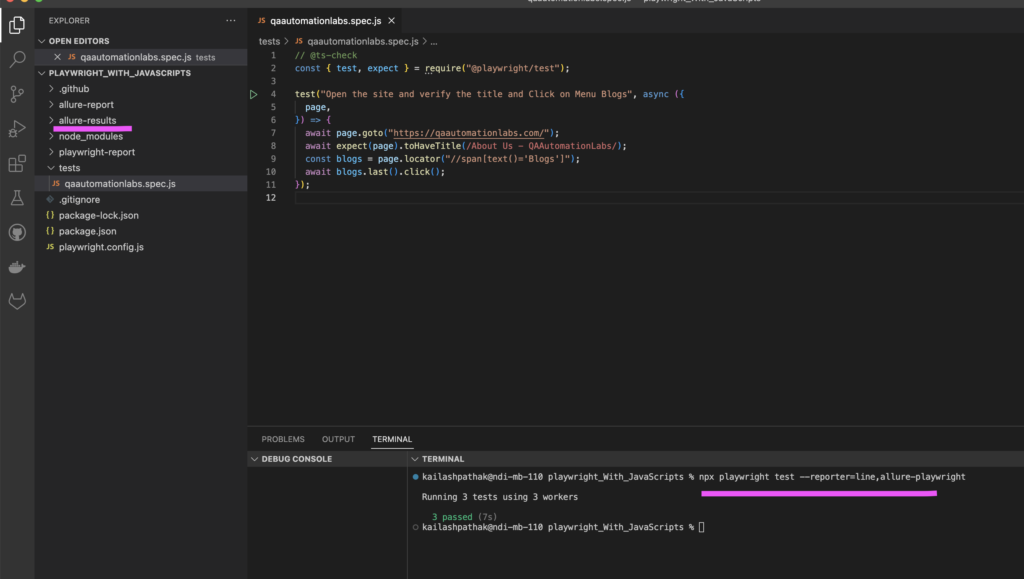
Task: Click the Explorer more actions ellipsis
Action: [x=231, y=21]
